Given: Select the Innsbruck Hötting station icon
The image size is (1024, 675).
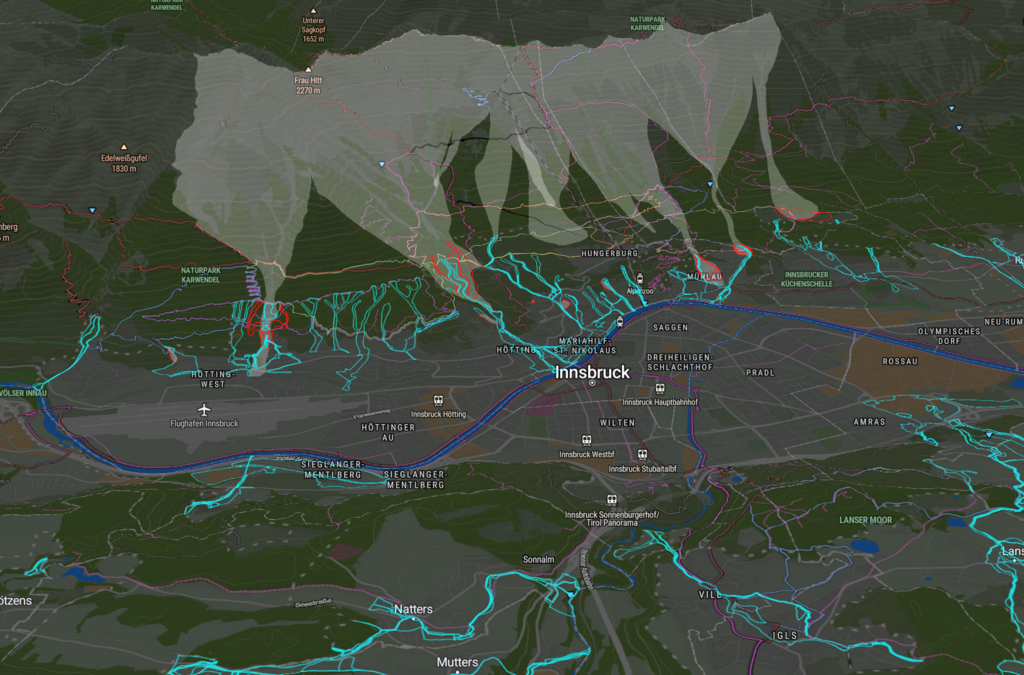Looking at the screenshot, I should 438,399.
